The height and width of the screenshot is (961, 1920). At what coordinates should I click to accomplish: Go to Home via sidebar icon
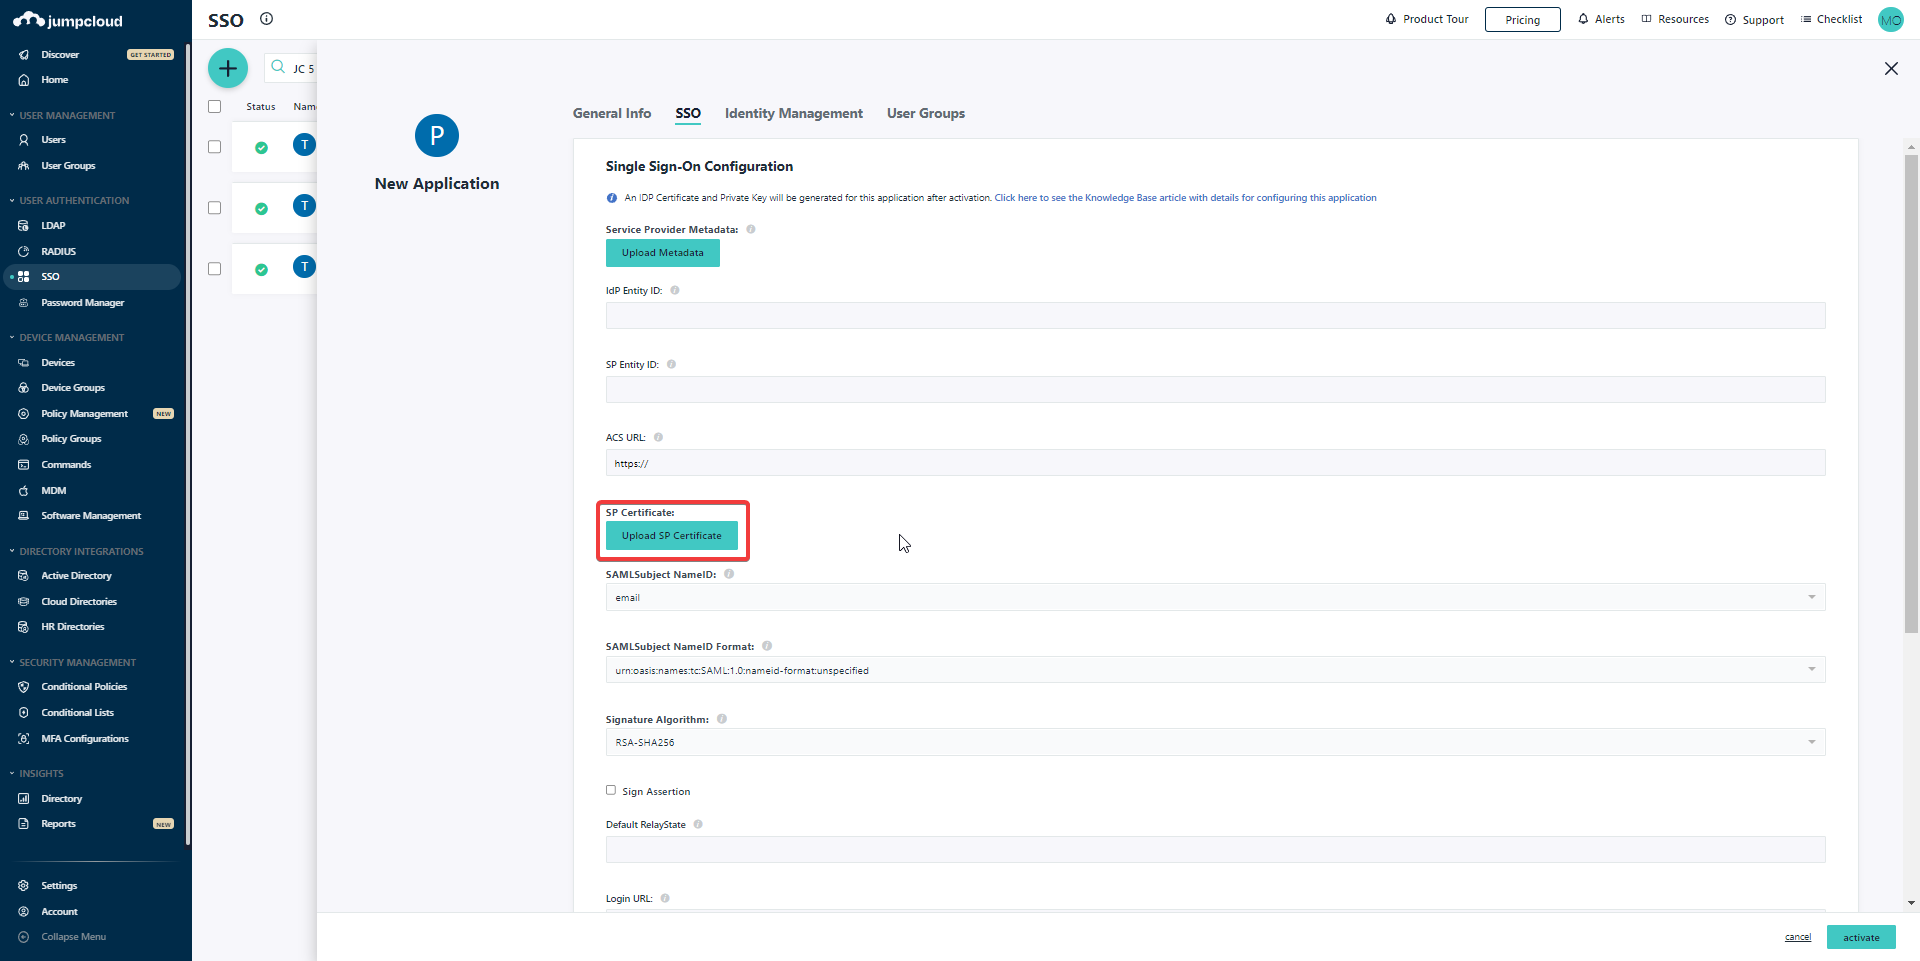[24, 80]
